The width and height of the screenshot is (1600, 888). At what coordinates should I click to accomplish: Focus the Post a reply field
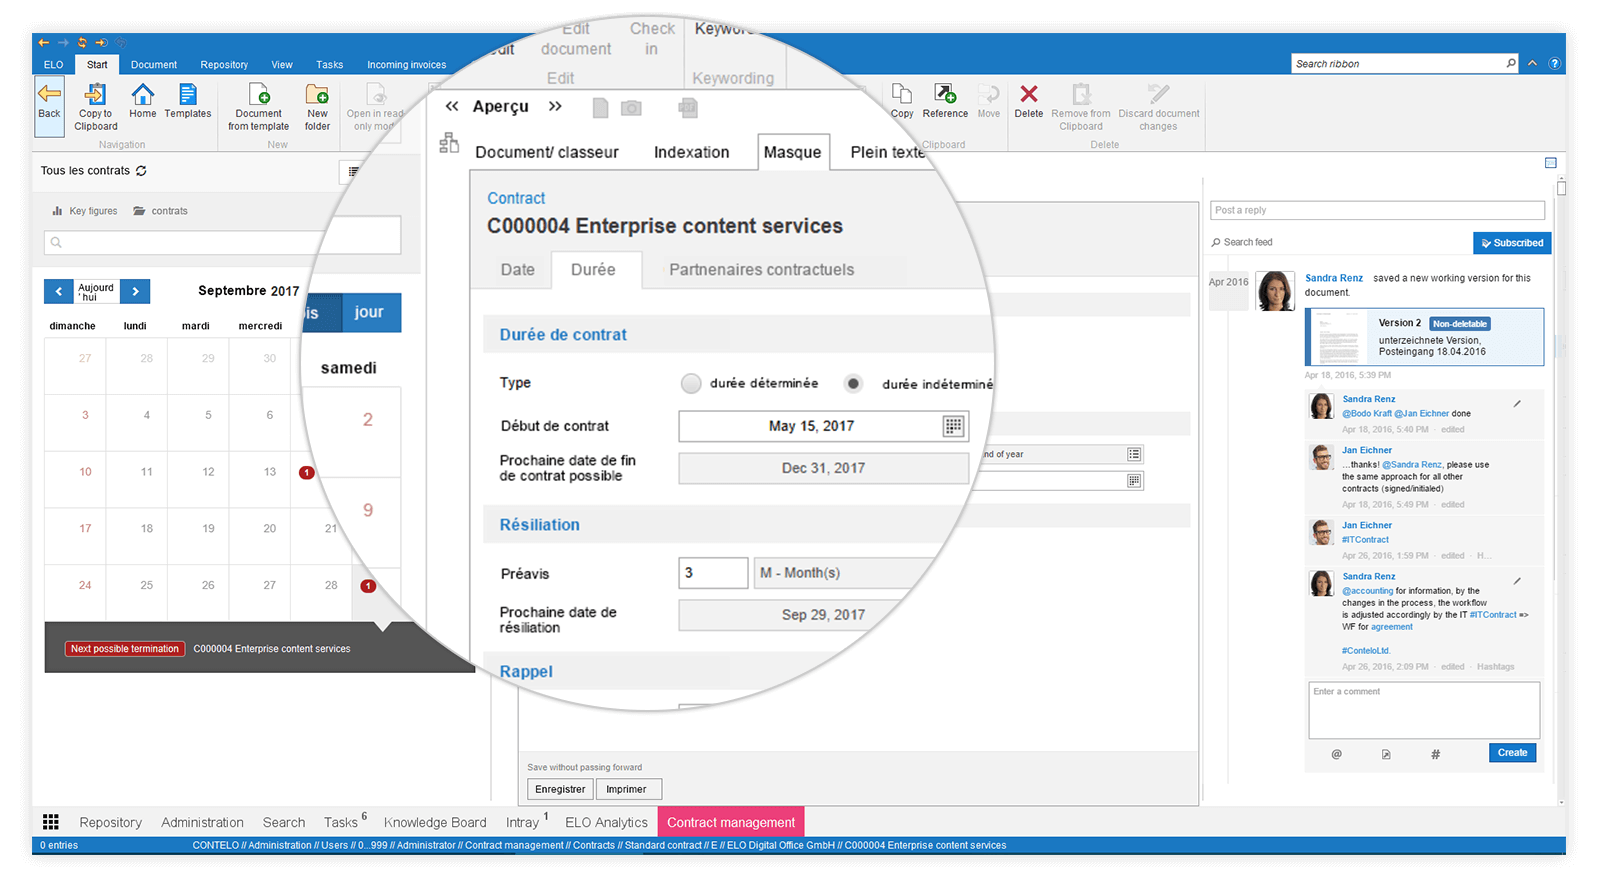tap(1378, 210)
